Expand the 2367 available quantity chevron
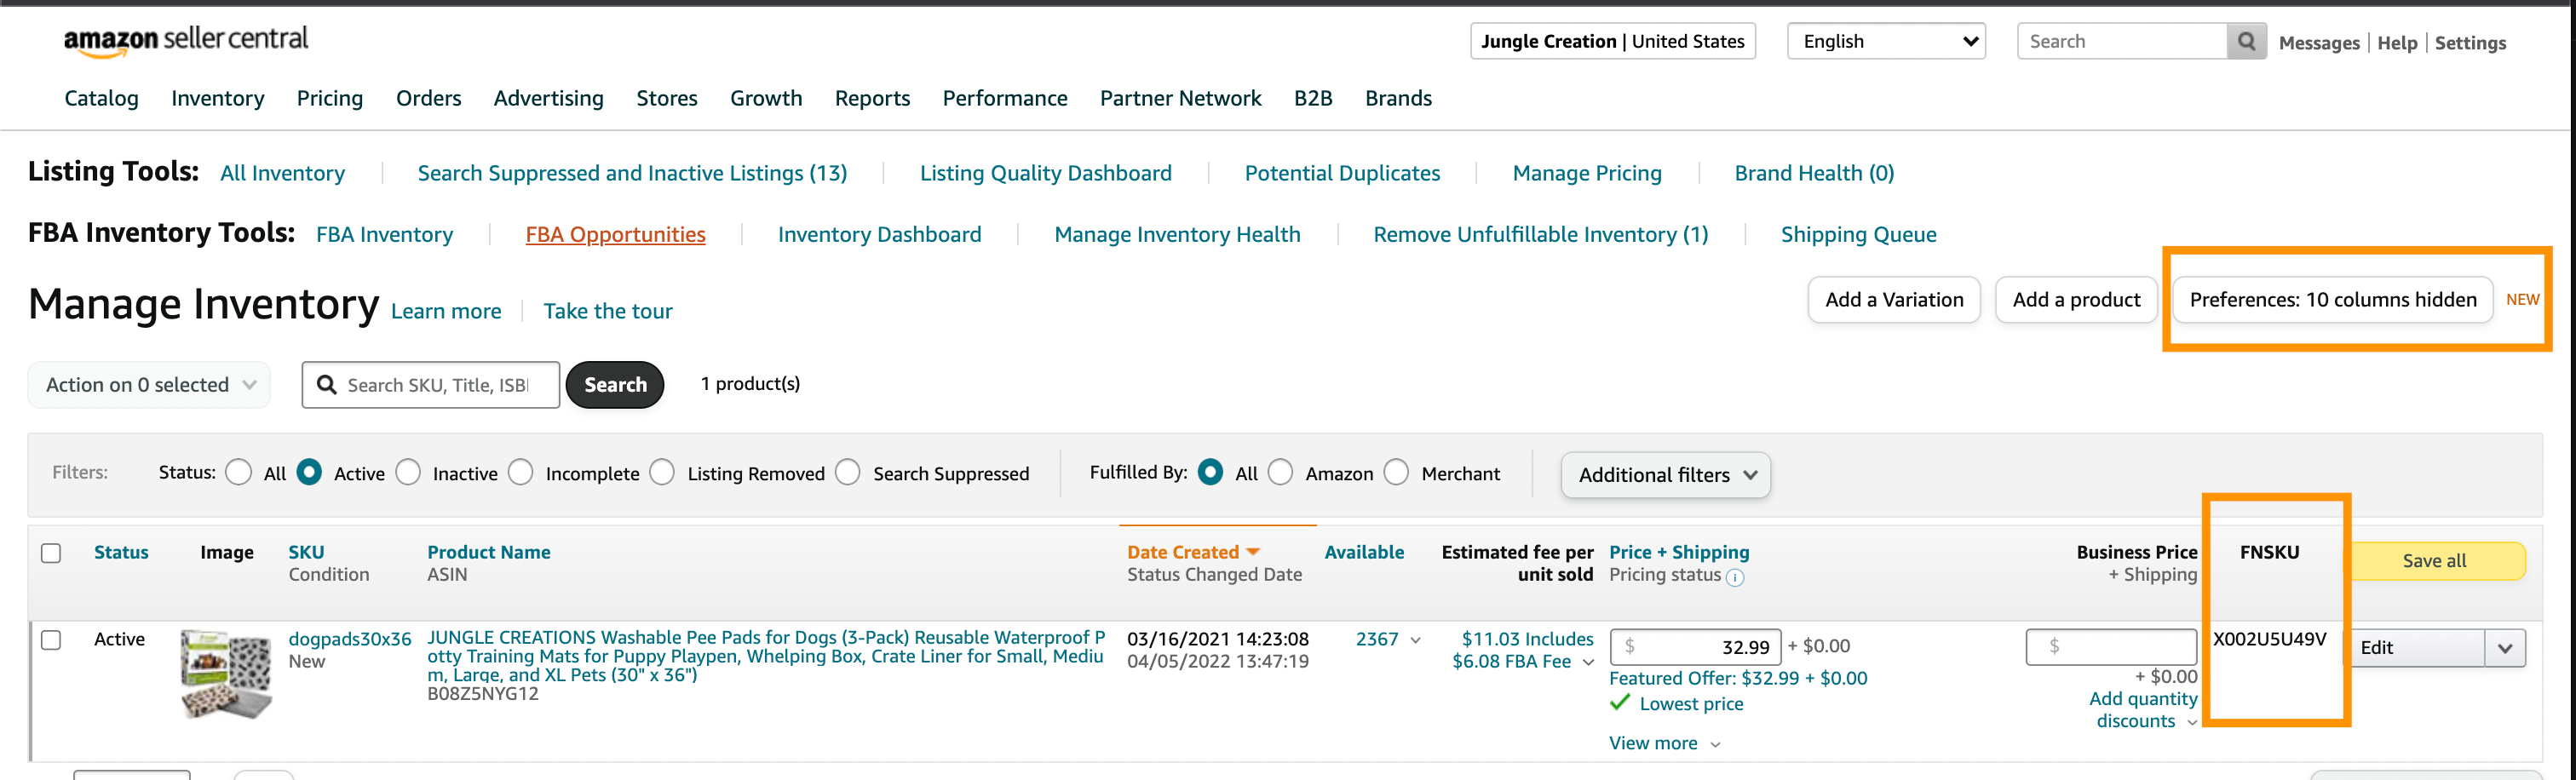Viewport: 2576px width, 780px height. click(x=1415, y=640)
